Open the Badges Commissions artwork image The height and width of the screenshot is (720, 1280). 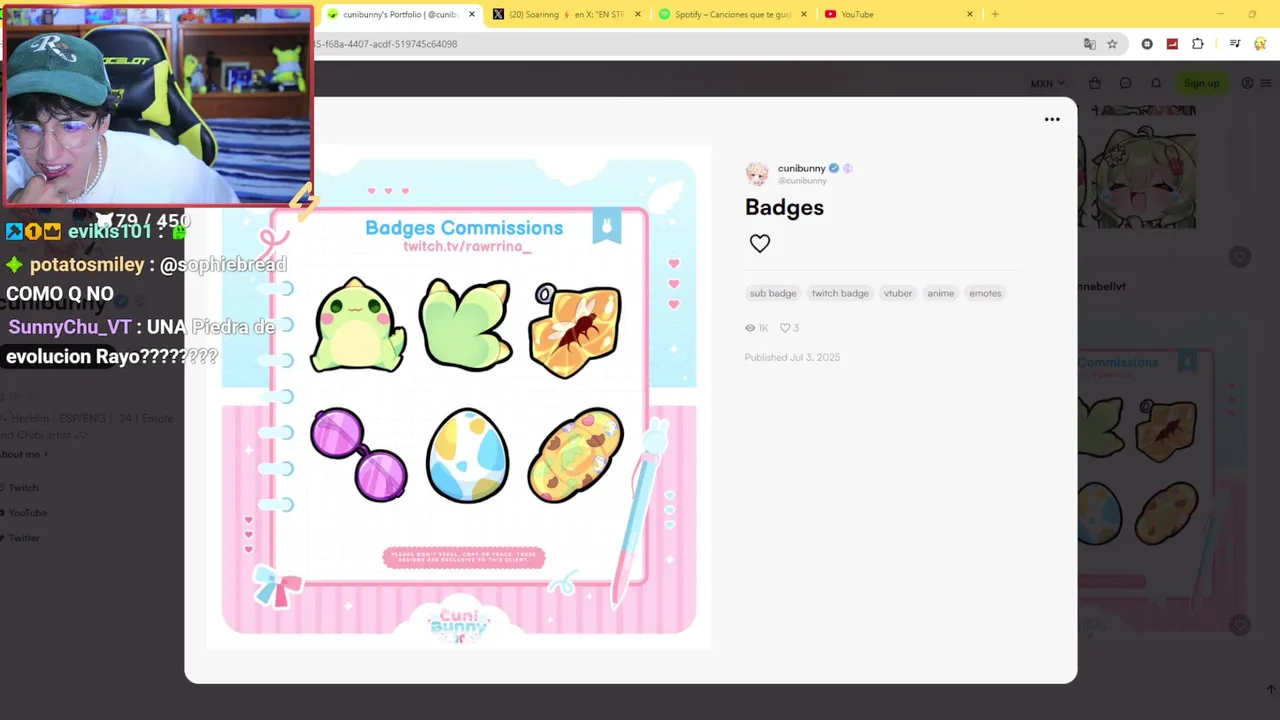pos(459,396)
